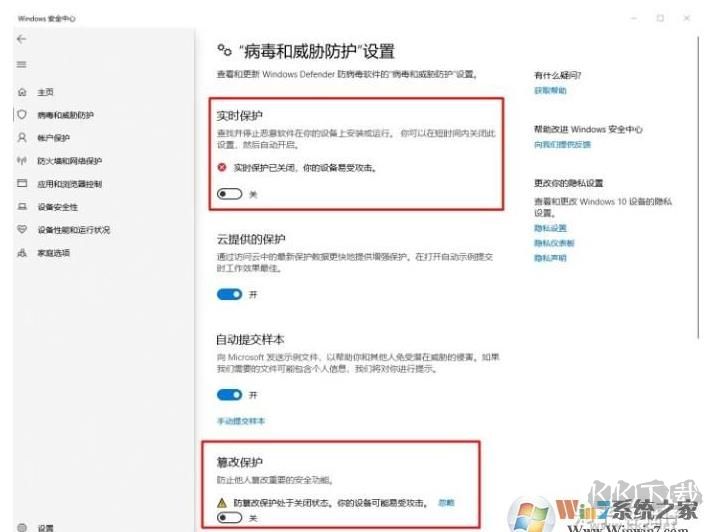This screenshot has height=532, width=704.
Task: Click the 获取帮助 link
Action: click(x=550, y=91)
